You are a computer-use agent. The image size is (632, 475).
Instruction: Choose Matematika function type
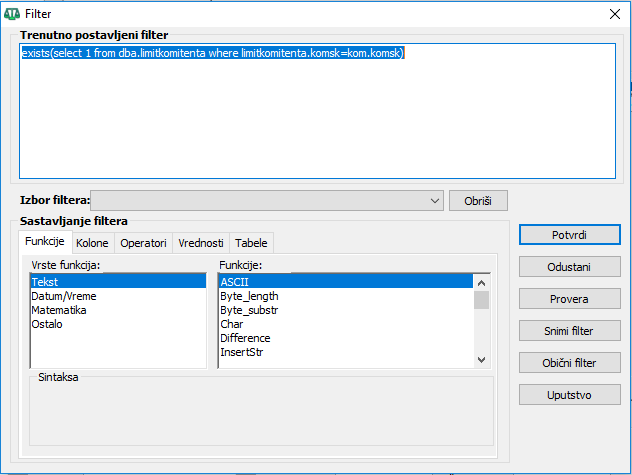coord(118,310)
